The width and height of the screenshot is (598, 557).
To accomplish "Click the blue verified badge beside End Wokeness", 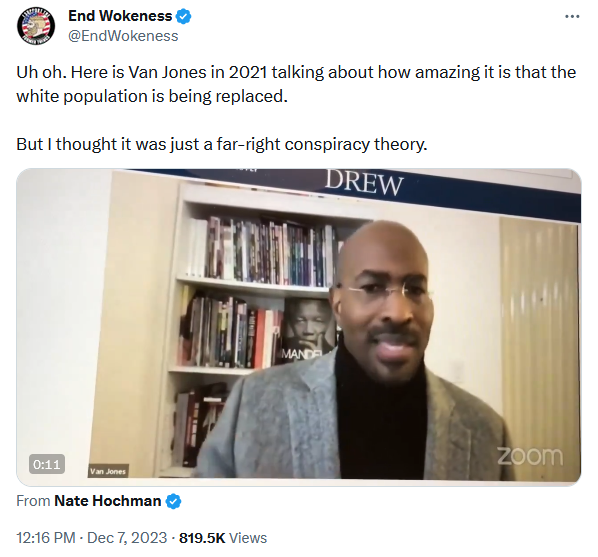I will pos(183,16).
